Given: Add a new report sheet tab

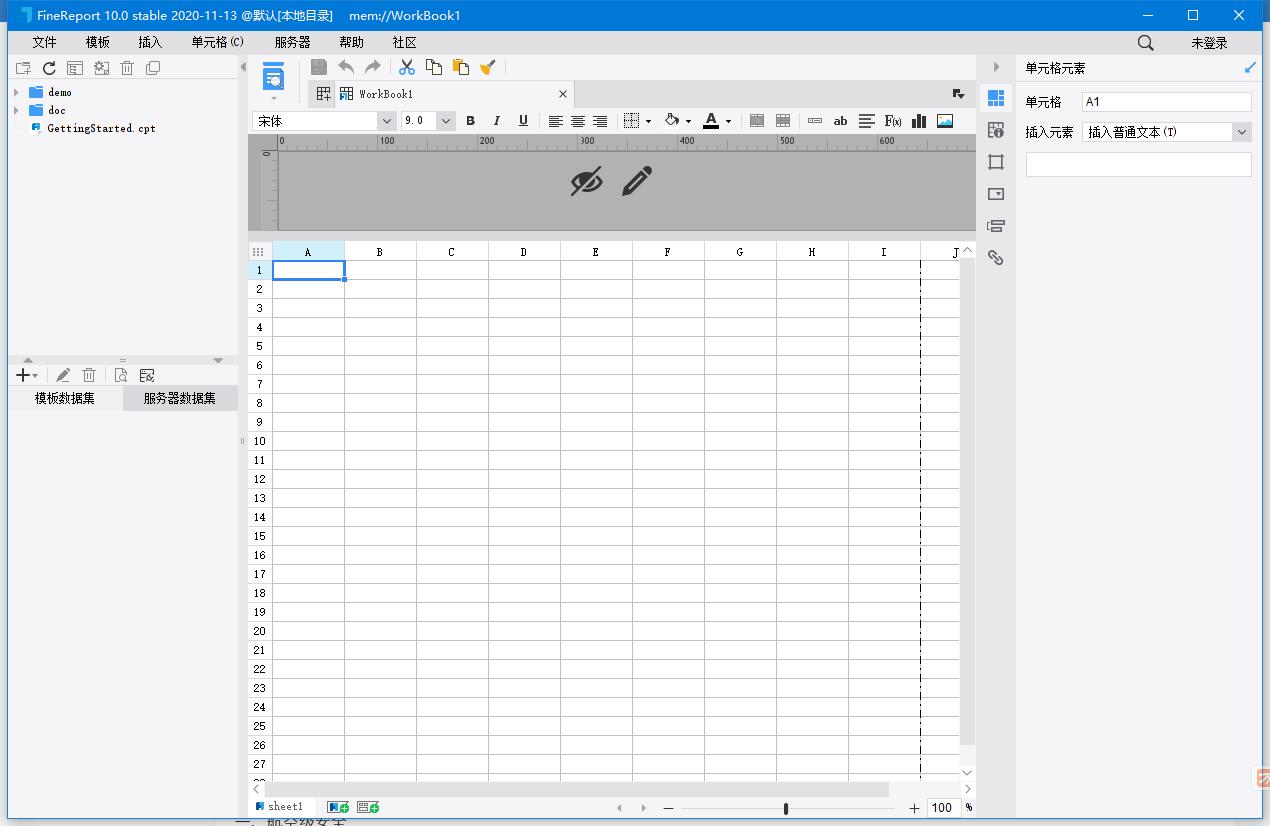Looking at the screenshot, I should point(338,807).
